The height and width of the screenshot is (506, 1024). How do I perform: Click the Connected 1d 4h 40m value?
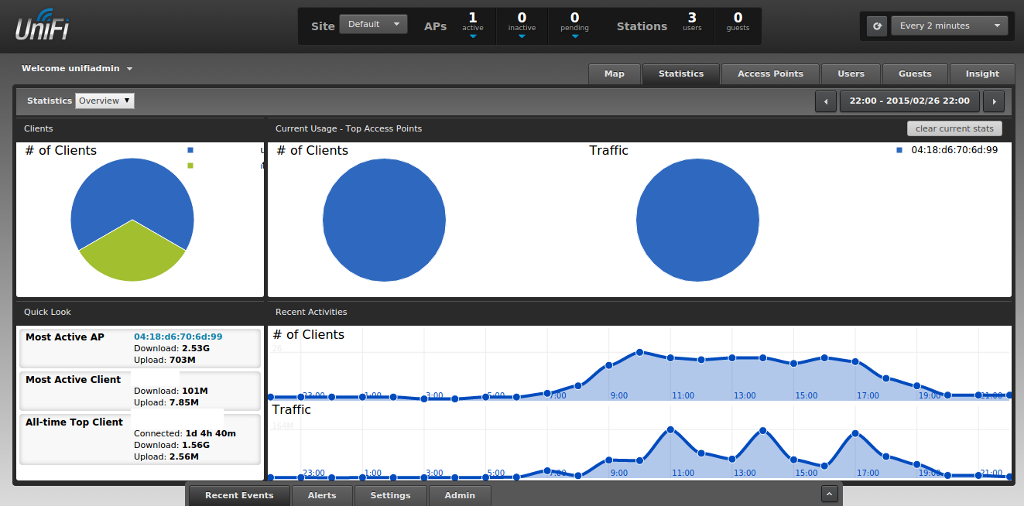coord(210,434)
